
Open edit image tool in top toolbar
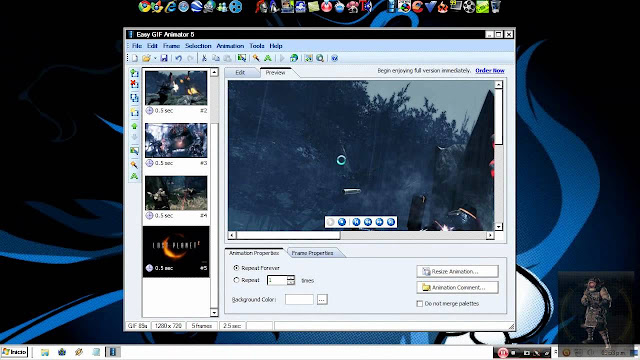tap(242, 58)
